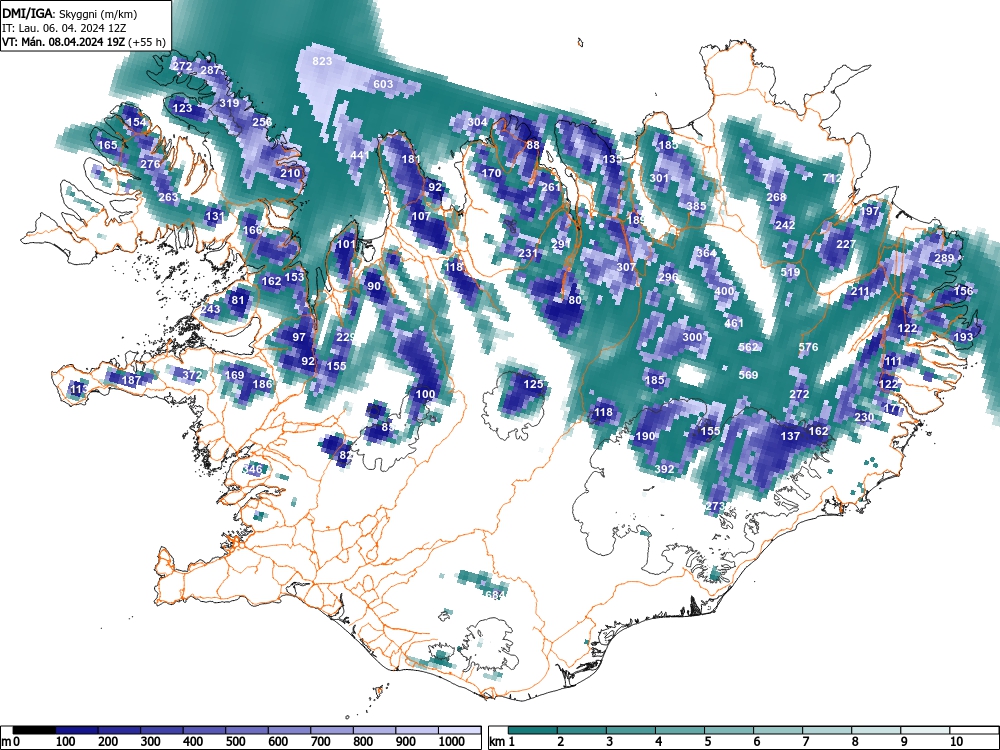
Task: Click the map number 441
Action: click(360, 155)
